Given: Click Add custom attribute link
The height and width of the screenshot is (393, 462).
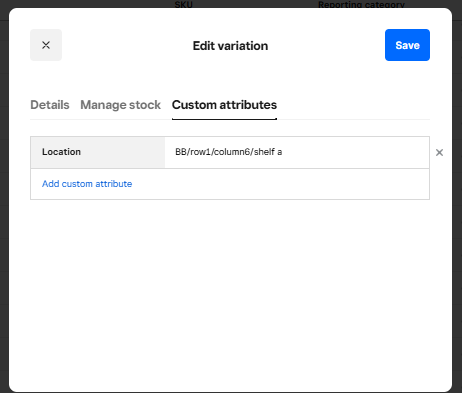Looking at the screenshot, I should 87,184.
